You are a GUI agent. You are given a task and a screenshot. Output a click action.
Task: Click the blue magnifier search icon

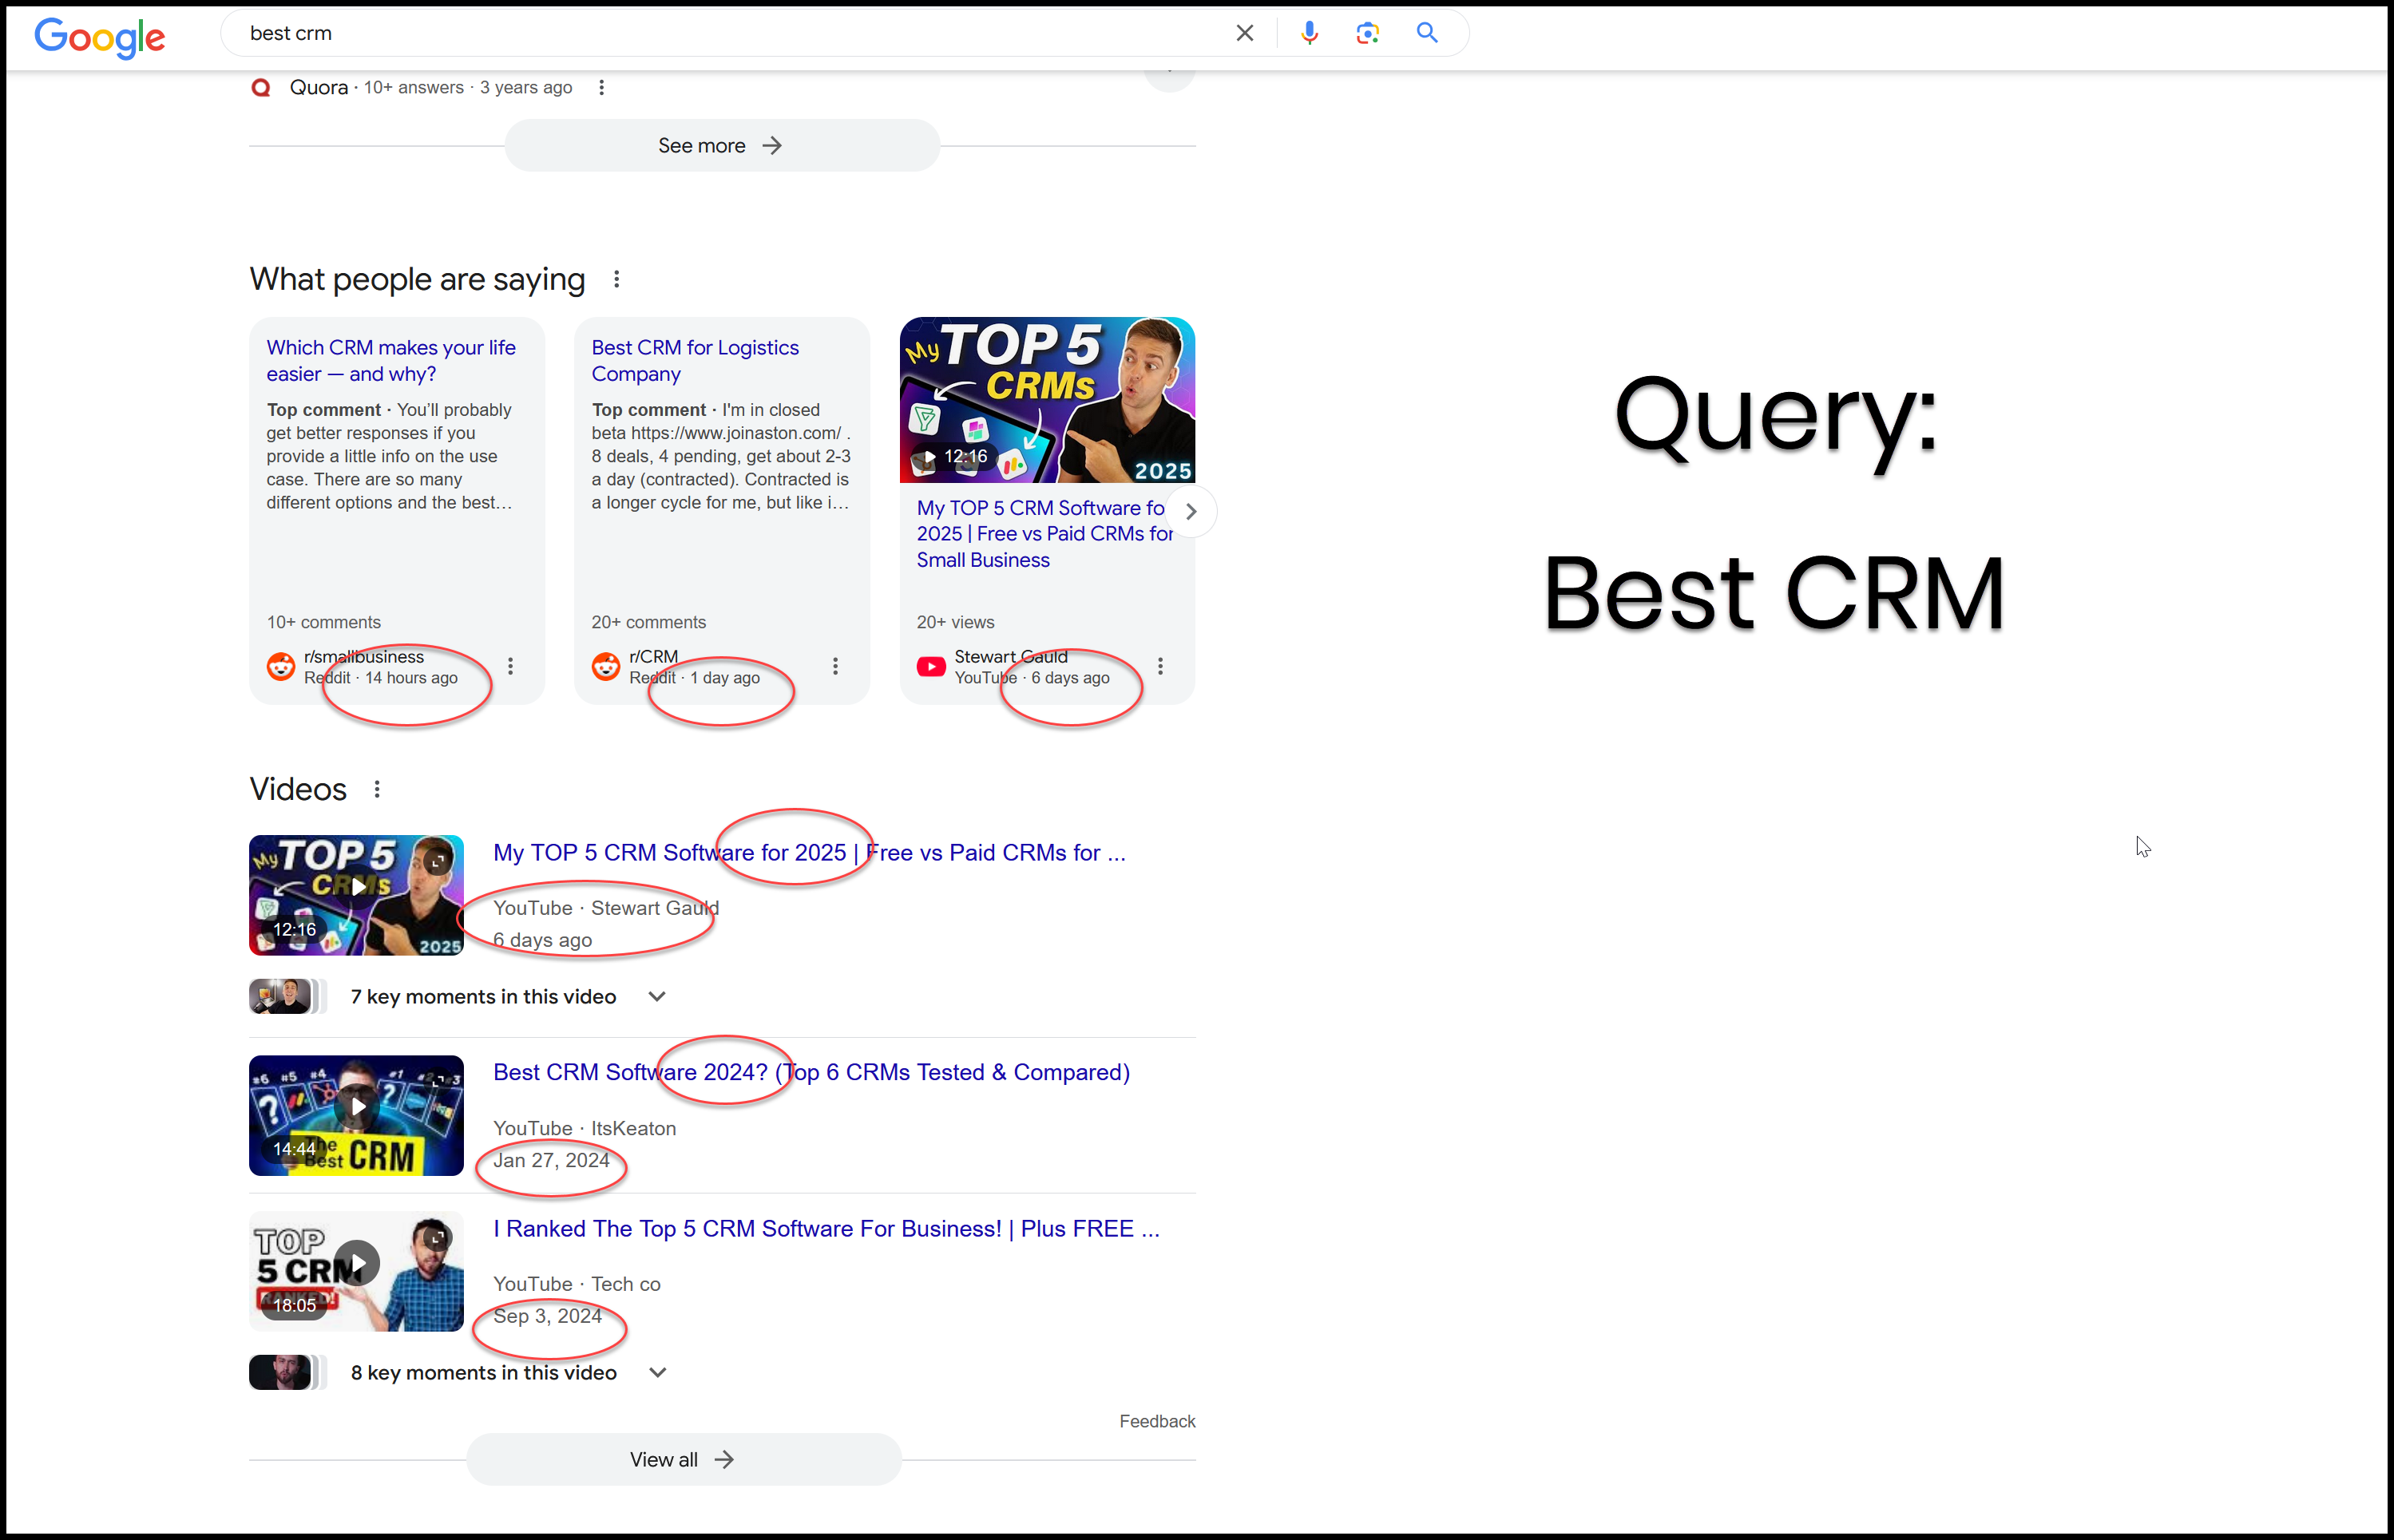(x=1427, y=33)
